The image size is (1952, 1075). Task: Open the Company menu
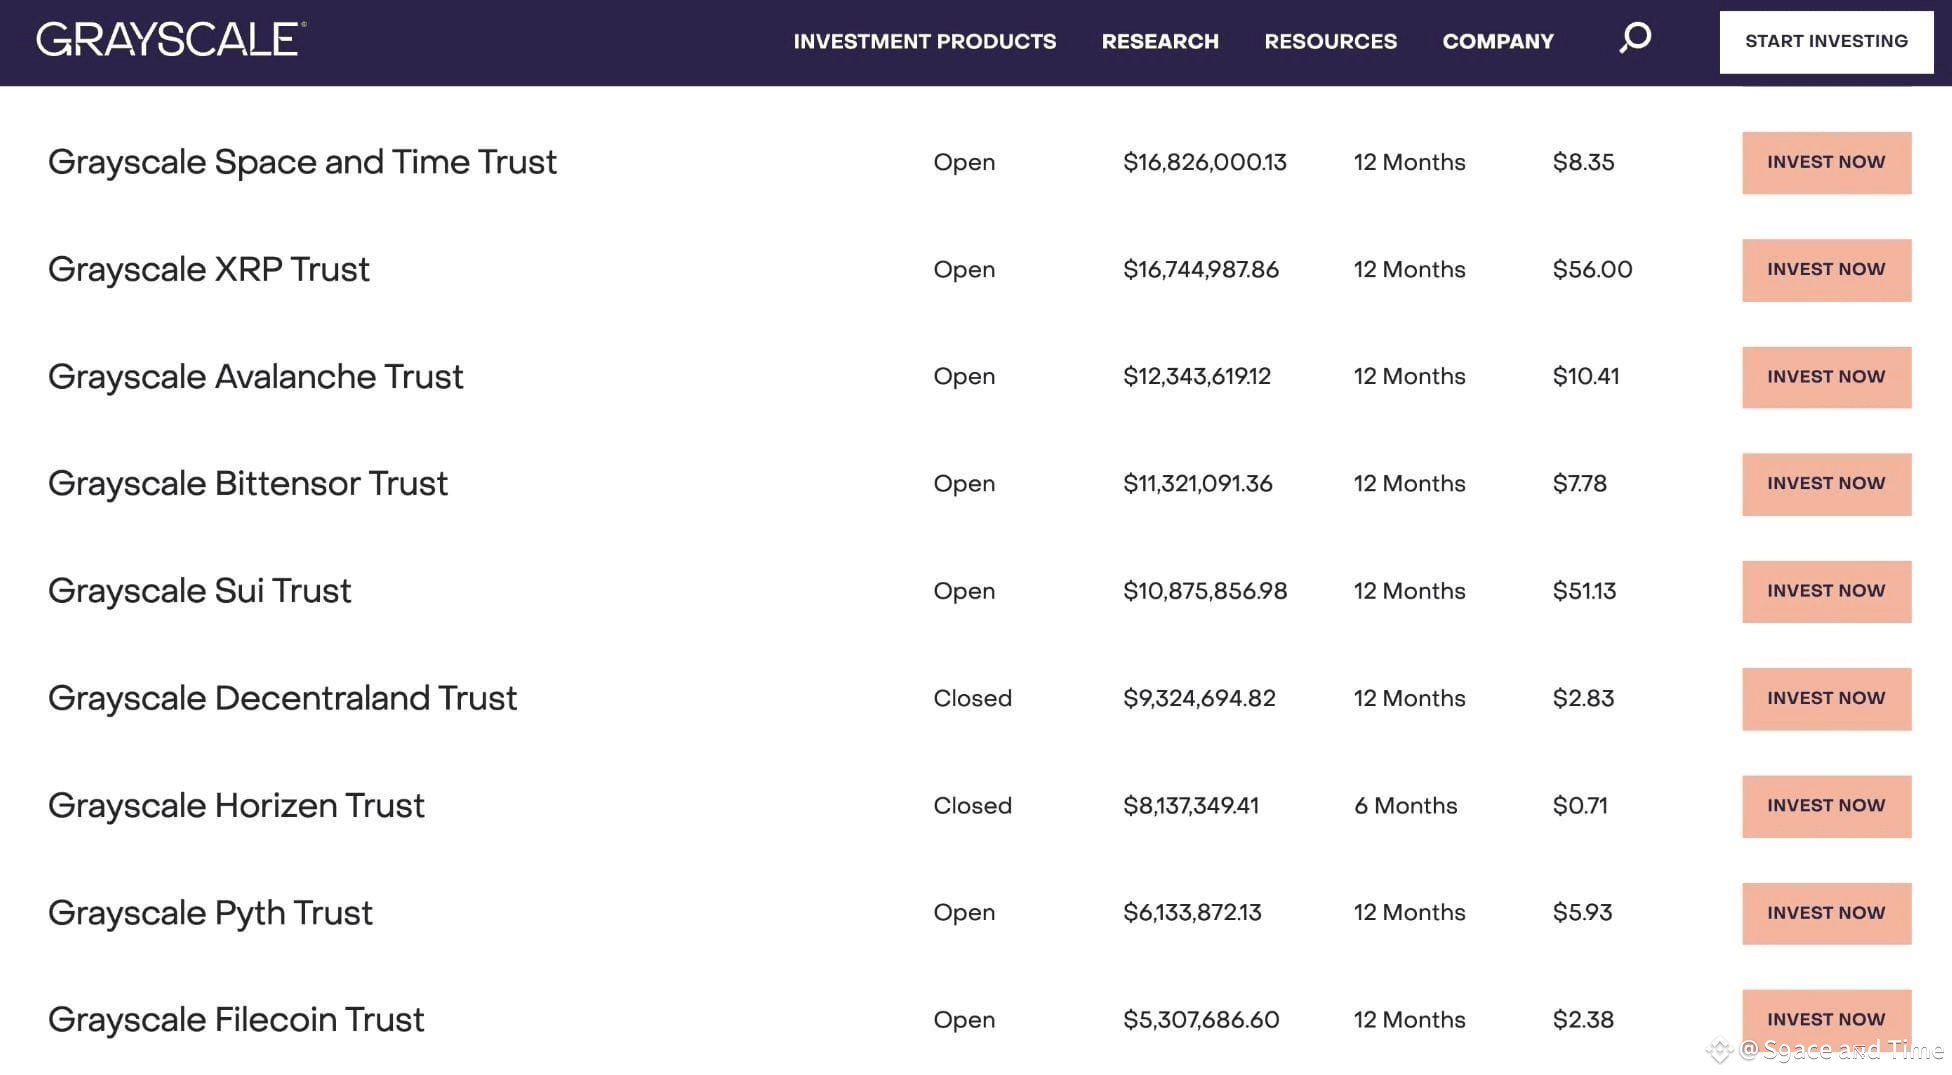pyautogui.click(x=1498, y=41)
